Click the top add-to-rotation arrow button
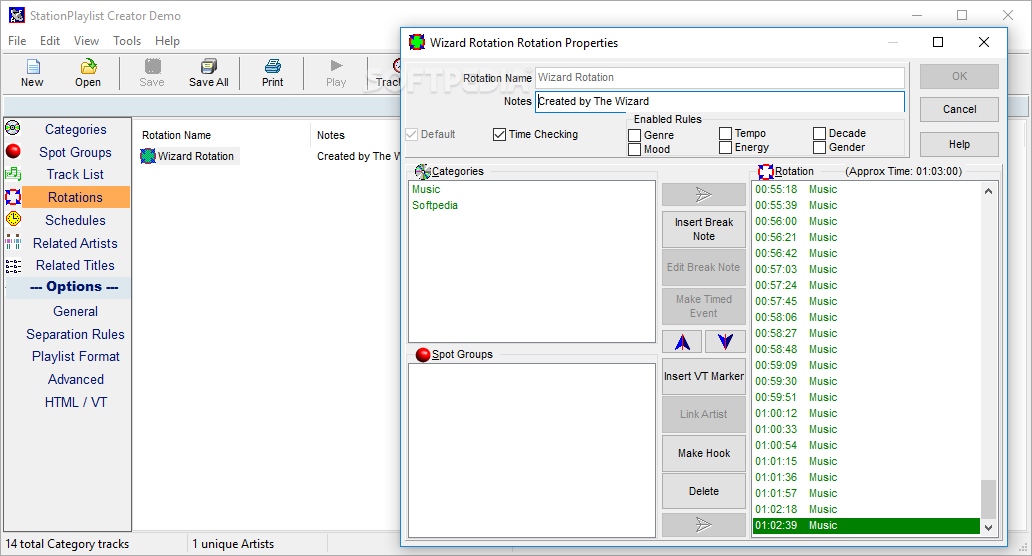 point(704,195)
